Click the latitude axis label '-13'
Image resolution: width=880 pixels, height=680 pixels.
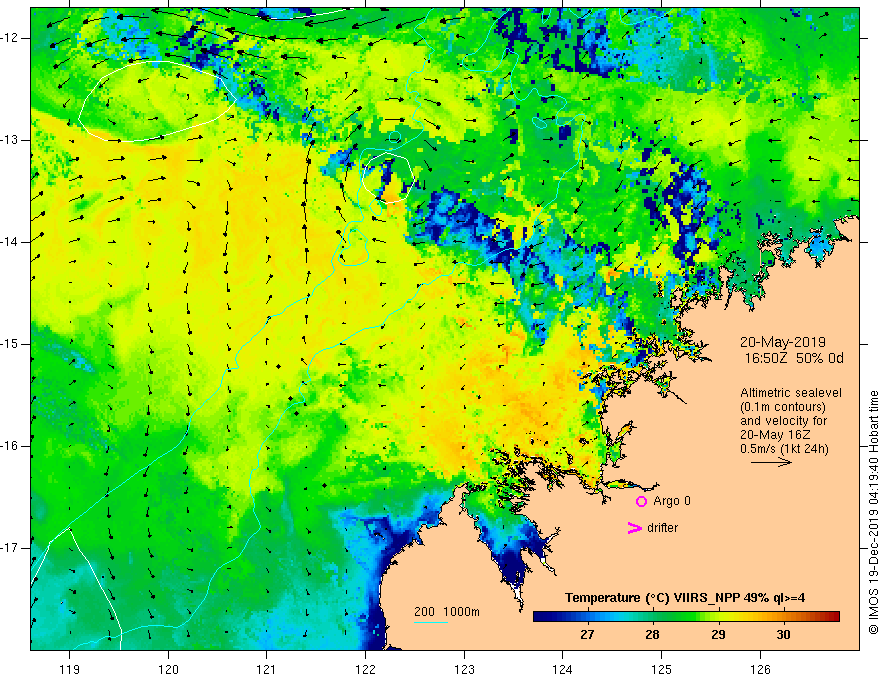(10, 140)
